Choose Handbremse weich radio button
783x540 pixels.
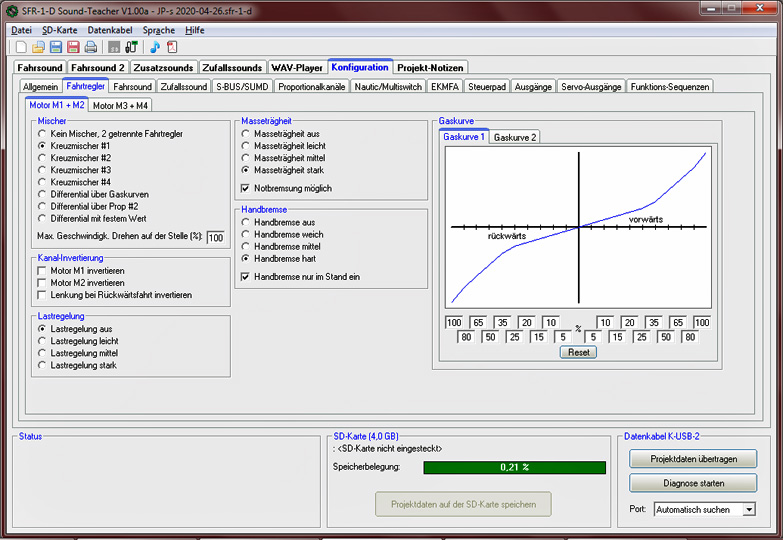coord(246,234)
